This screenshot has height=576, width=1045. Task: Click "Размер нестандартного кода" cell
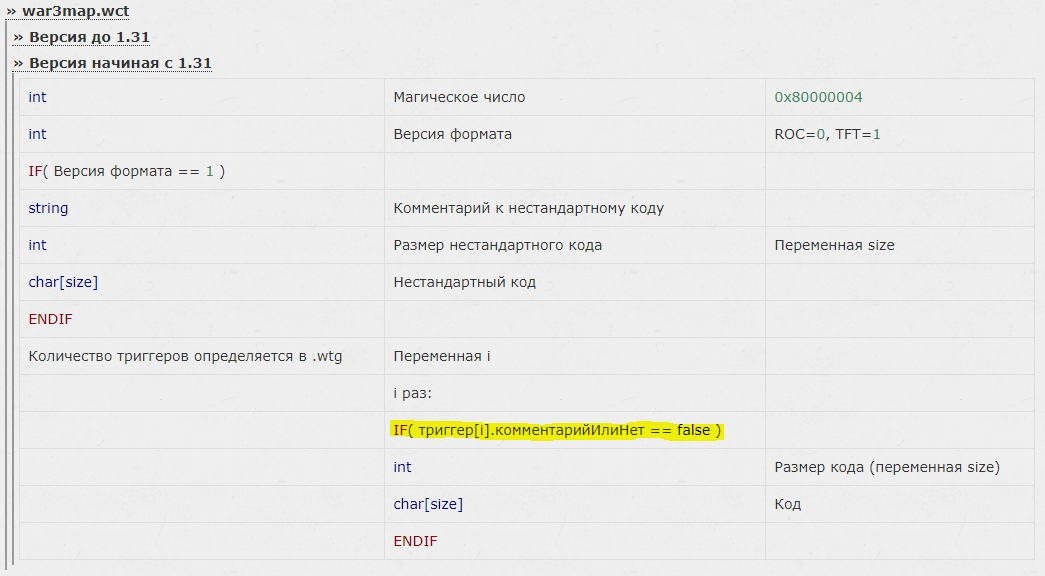click(574, 245)
